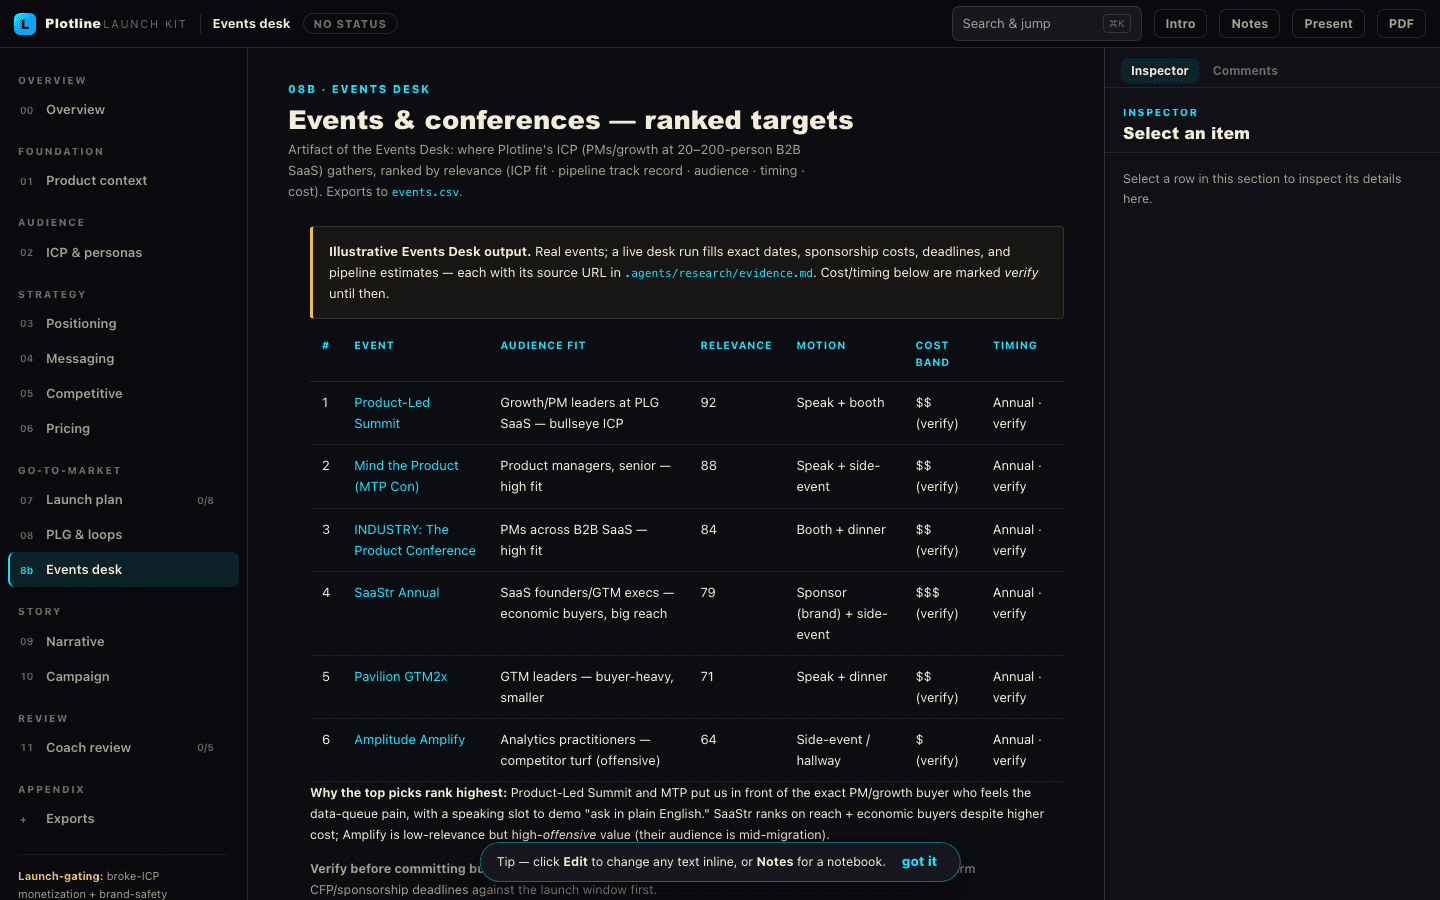Image resolution: width=1440 pixels, height=900 pixels.
Task: Click the ⌘K shortcut badge in search
Action: point(1116,24)
